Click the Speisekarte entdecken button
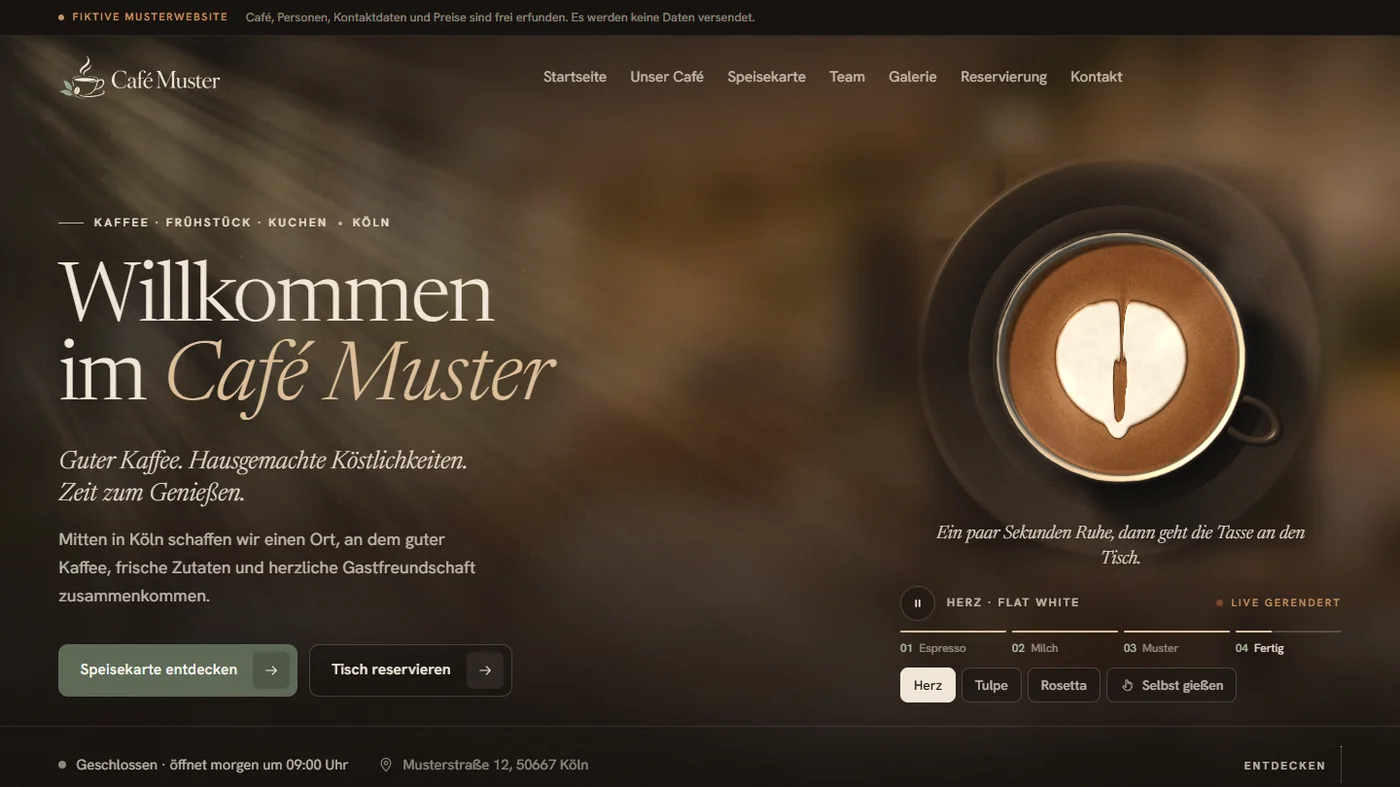1400x787 pixels. click(178, 670)
